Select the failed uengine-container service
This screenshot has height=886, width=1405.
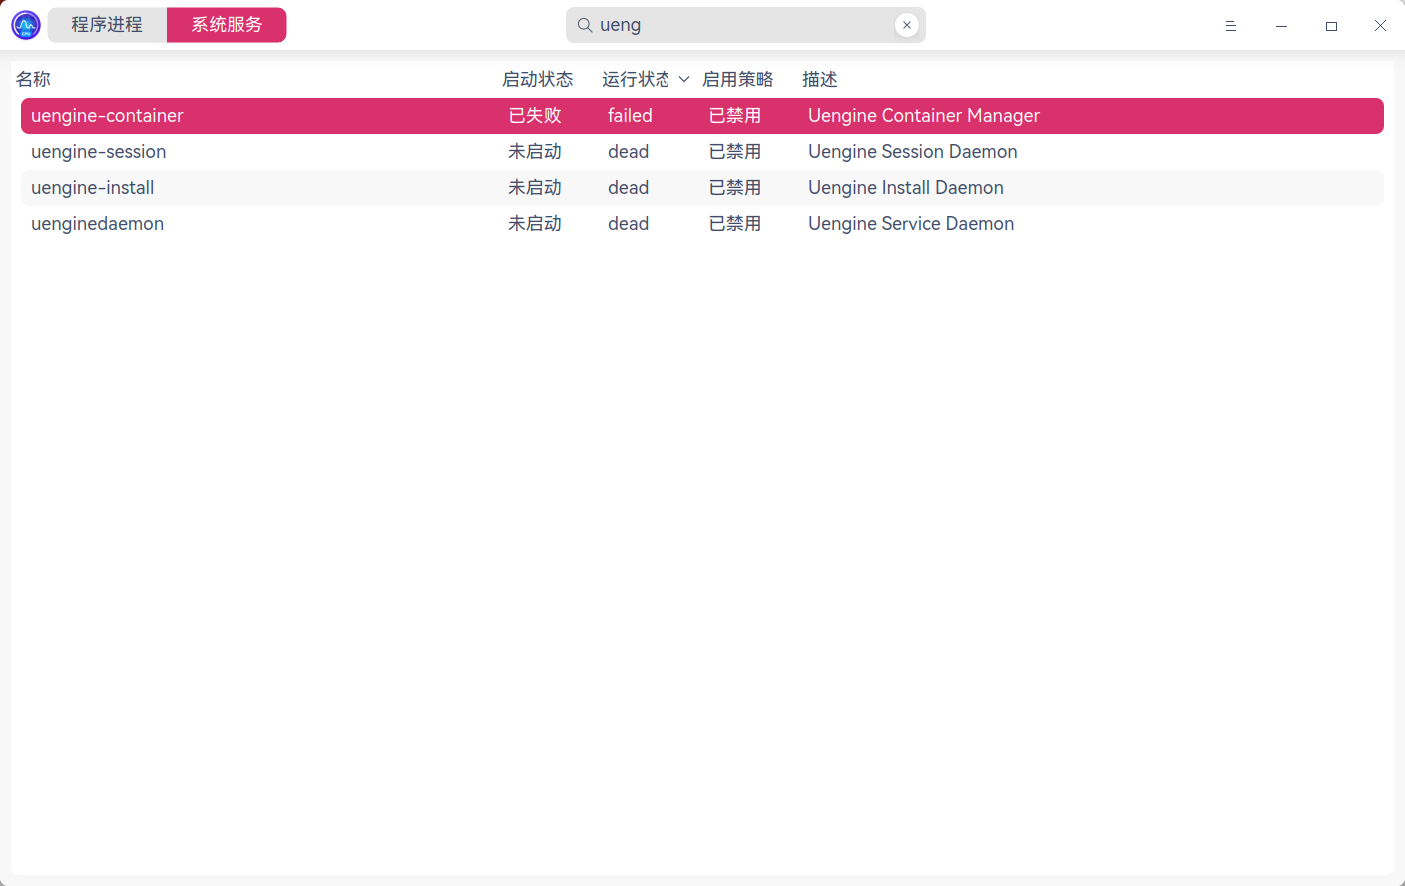400,115
